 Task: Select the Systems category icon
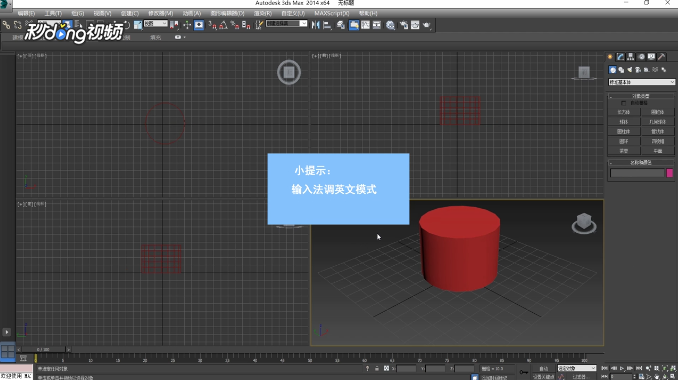point(664,70)
